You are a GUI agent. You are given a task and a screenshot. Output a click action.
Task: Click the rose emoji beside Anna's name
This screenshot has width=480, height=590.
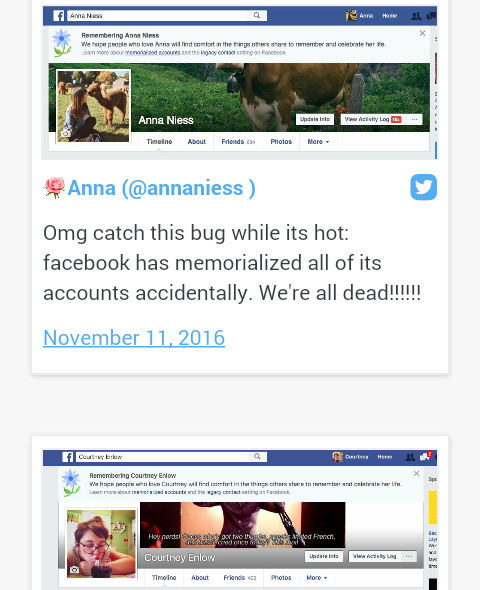[x=54, y=187]
